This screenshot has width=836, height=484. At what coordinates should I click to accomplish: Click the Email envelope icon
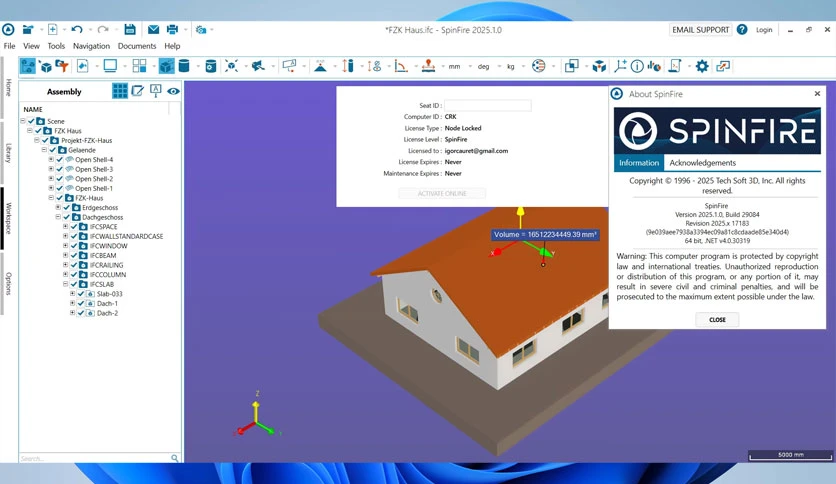tap(153, 30)
